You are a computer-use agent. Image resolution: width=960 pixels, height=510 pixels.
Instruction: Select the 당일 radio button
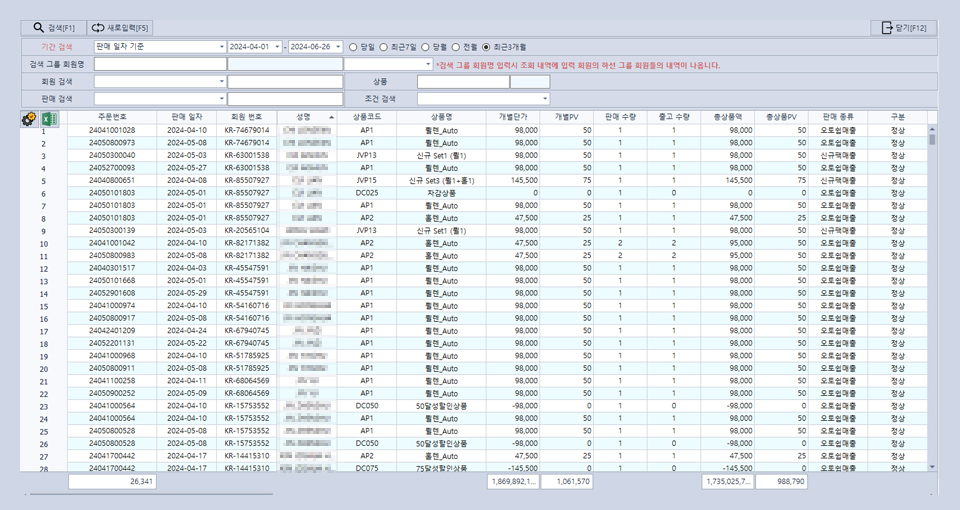[x=353, y=47]
